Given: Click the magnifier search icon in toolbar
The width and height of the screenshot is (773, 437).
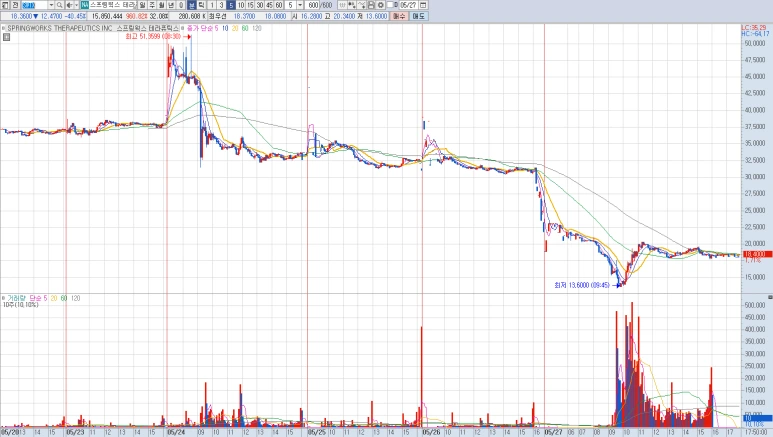Looking at the screenshot, I should tap(60, 5).
